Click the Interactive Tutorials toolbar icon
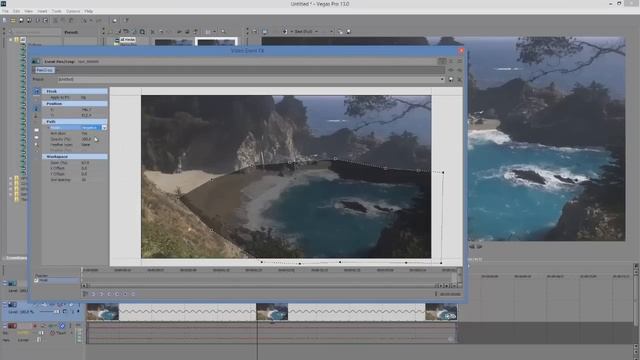The width and height of the screenshot is (640, 360). coord(115,20)
